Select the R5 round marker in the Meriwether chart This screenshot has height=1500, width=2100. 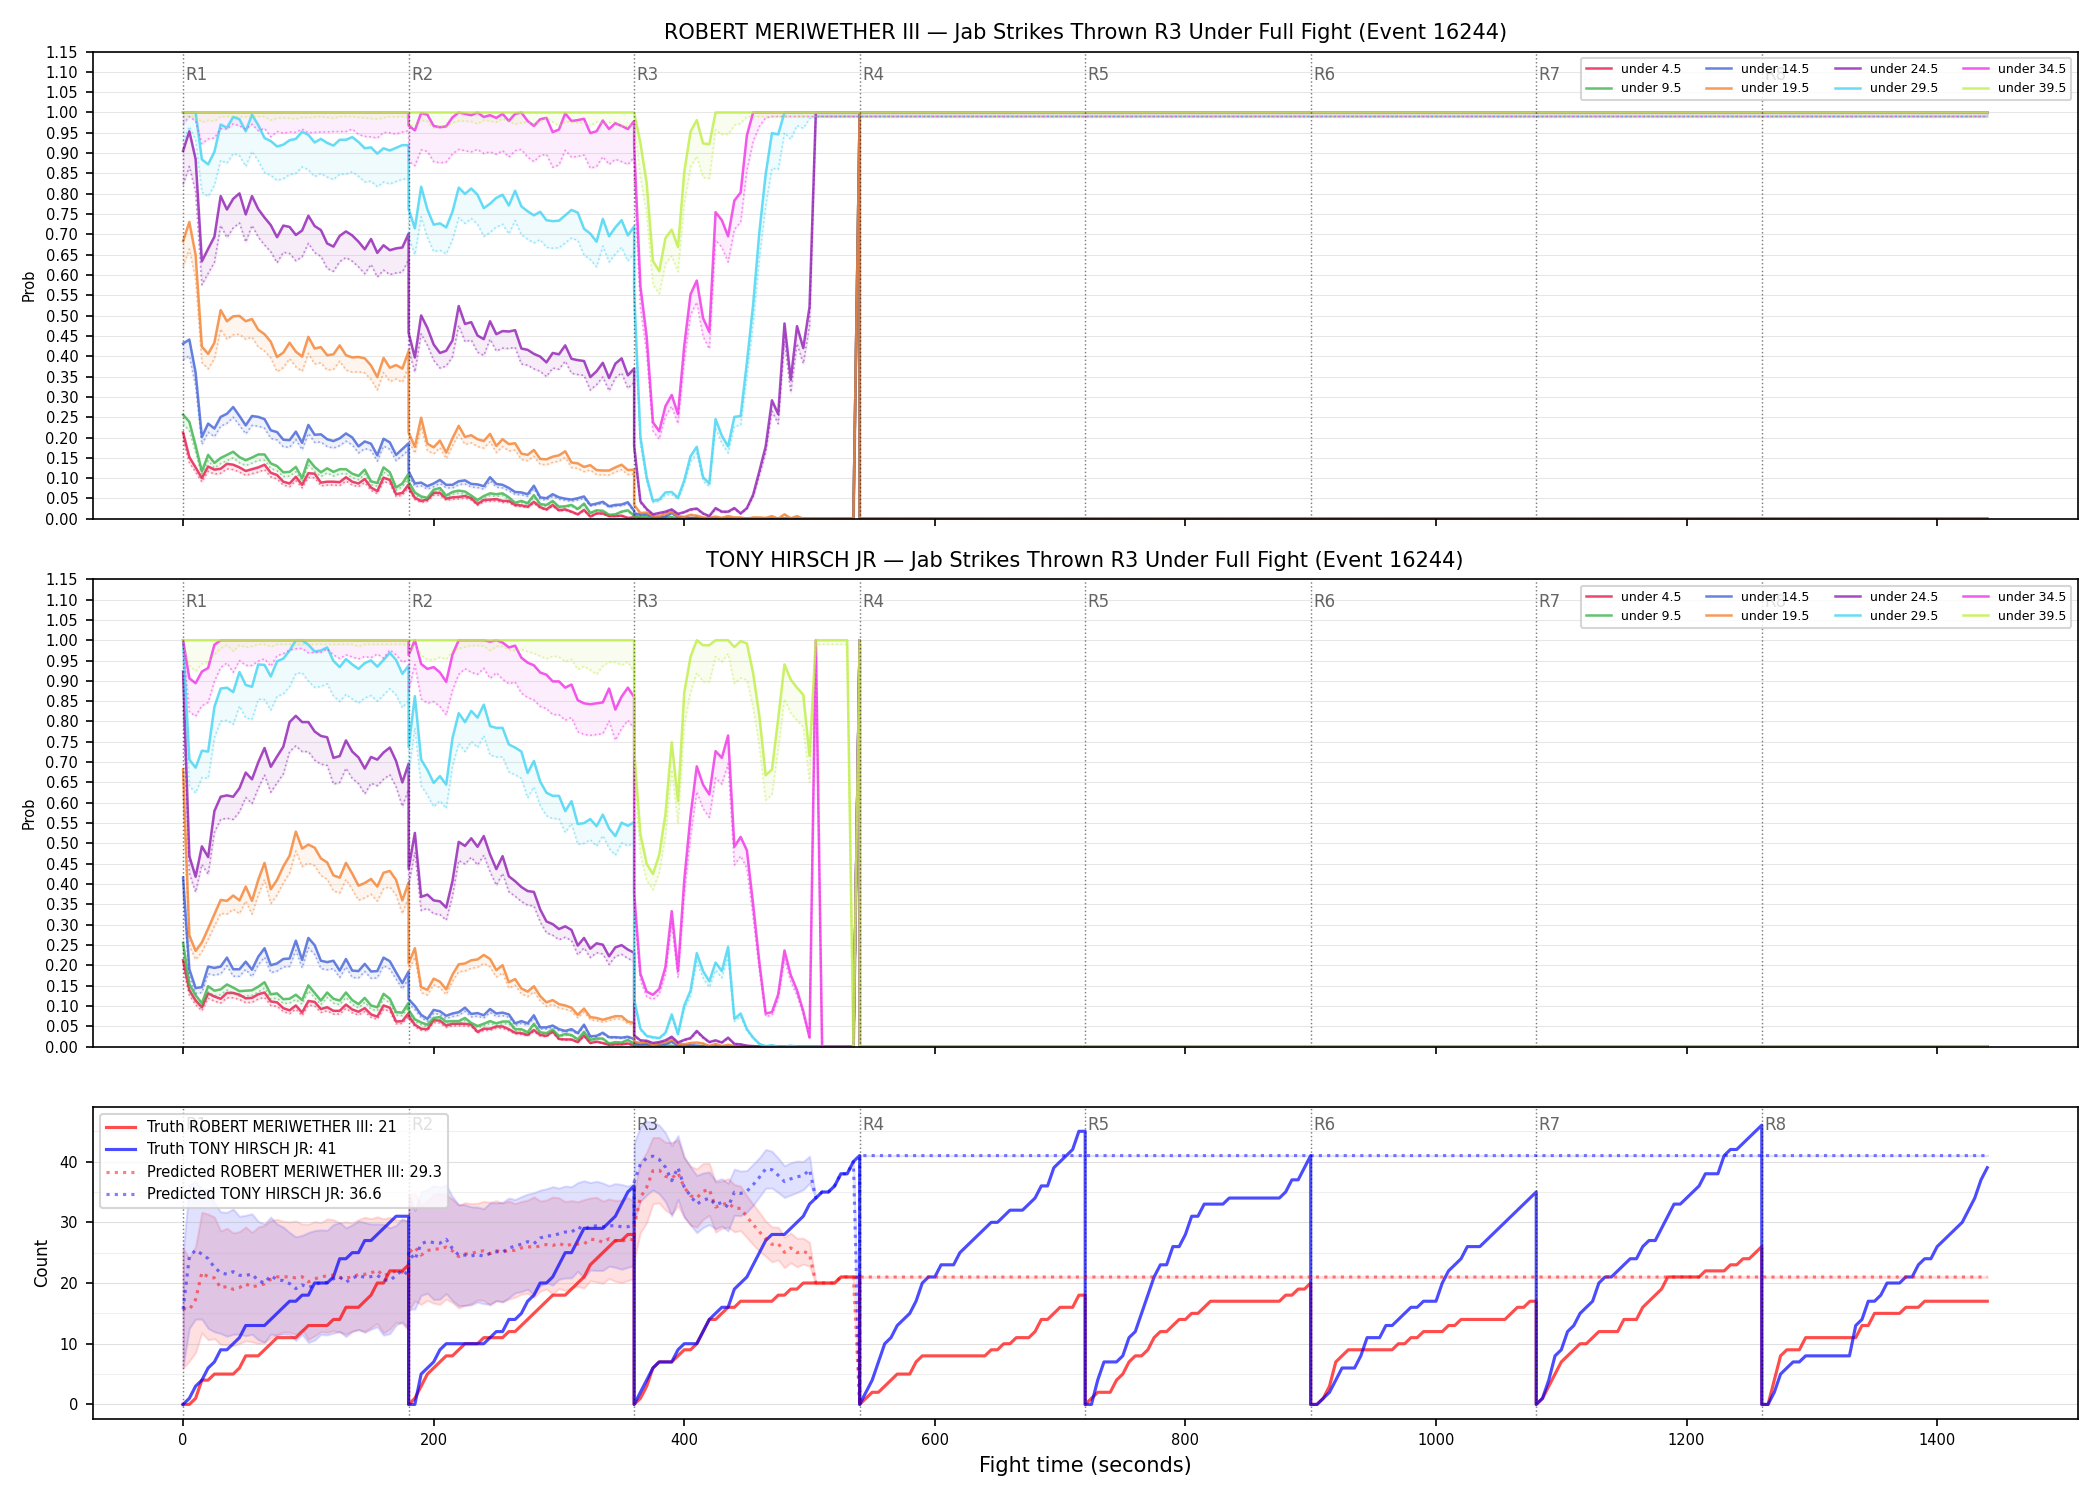click(x=1098, y=74)
